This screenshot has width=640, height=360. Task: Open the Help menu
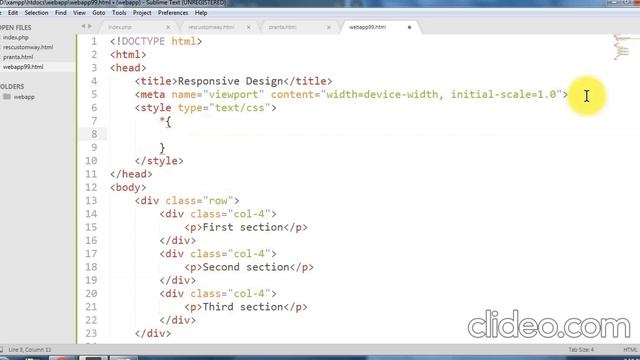(x=201, y=13)
